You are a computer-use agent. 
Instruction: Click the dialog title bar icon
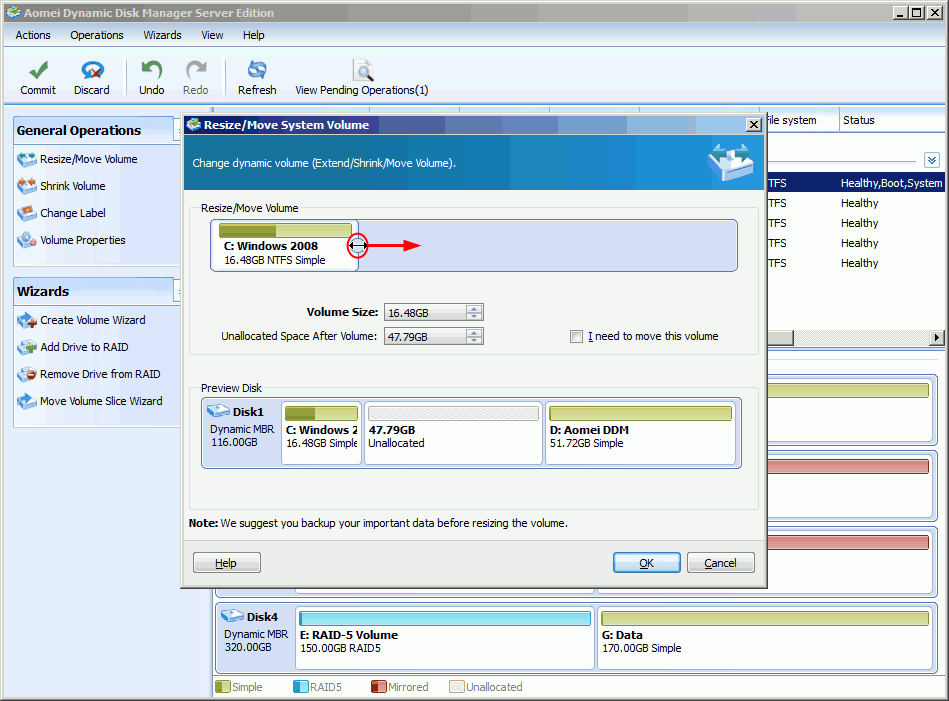click(194, 125)
